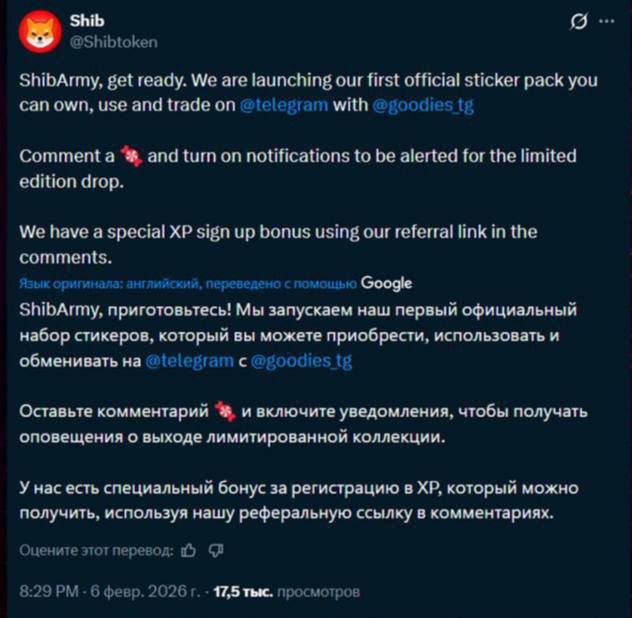Open the Grok icon beside the post
632x618 pixels.
pyautogui.click(x=578, y=22)
